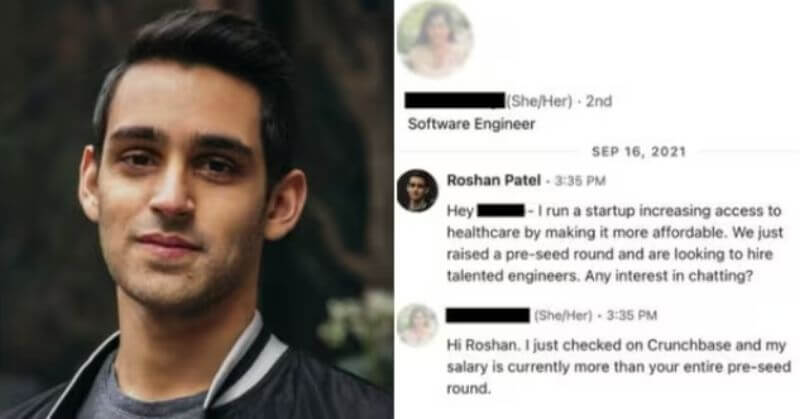The width and height of the screenshot is (800, 419).
Task: Select the Software Engineer headline text
Action: click(x=471, y=124)
